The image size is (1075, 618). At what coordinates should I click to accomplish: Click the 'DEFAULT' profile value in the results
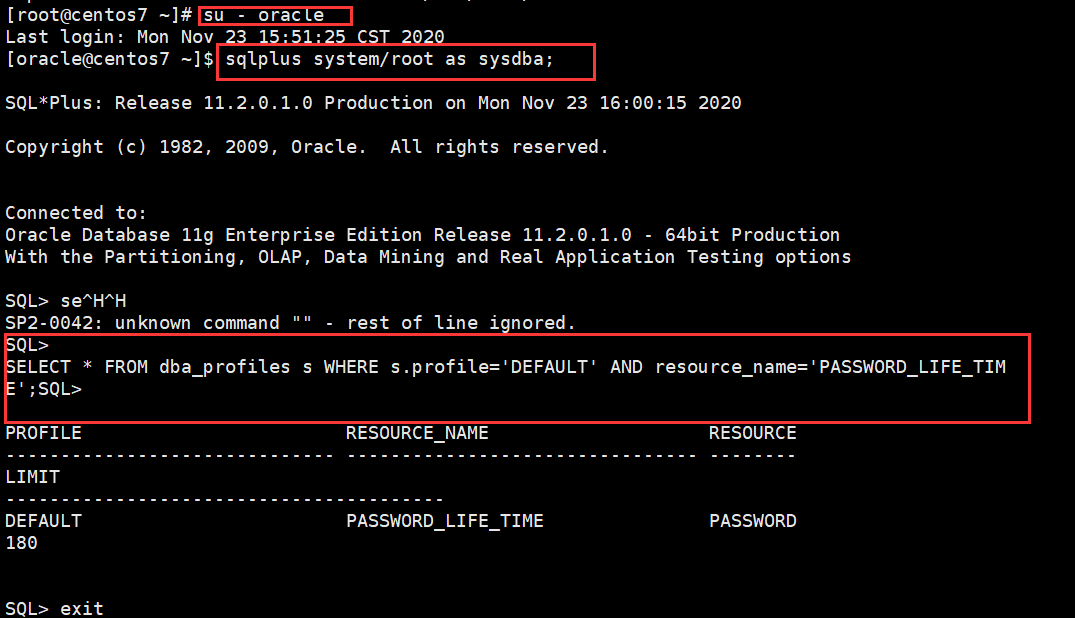click(x=43, y=521)
